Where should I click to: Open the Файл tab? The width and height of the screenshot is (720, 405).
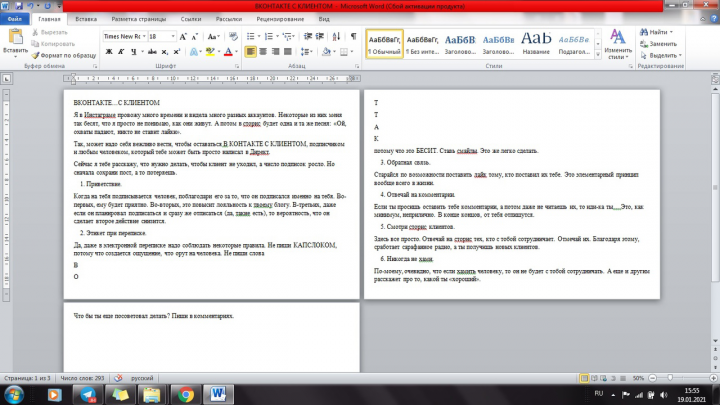(15, 19)
